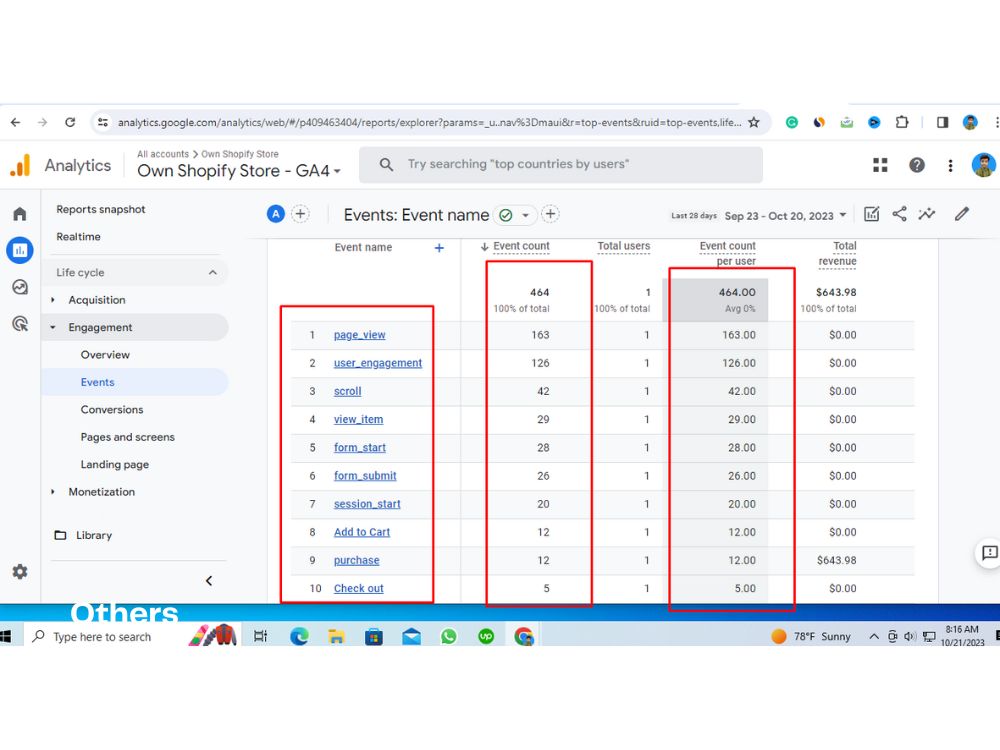Select Events in the Engagement menu
The height and width of the screenshot is (750, 1000).
coord(98,382)
